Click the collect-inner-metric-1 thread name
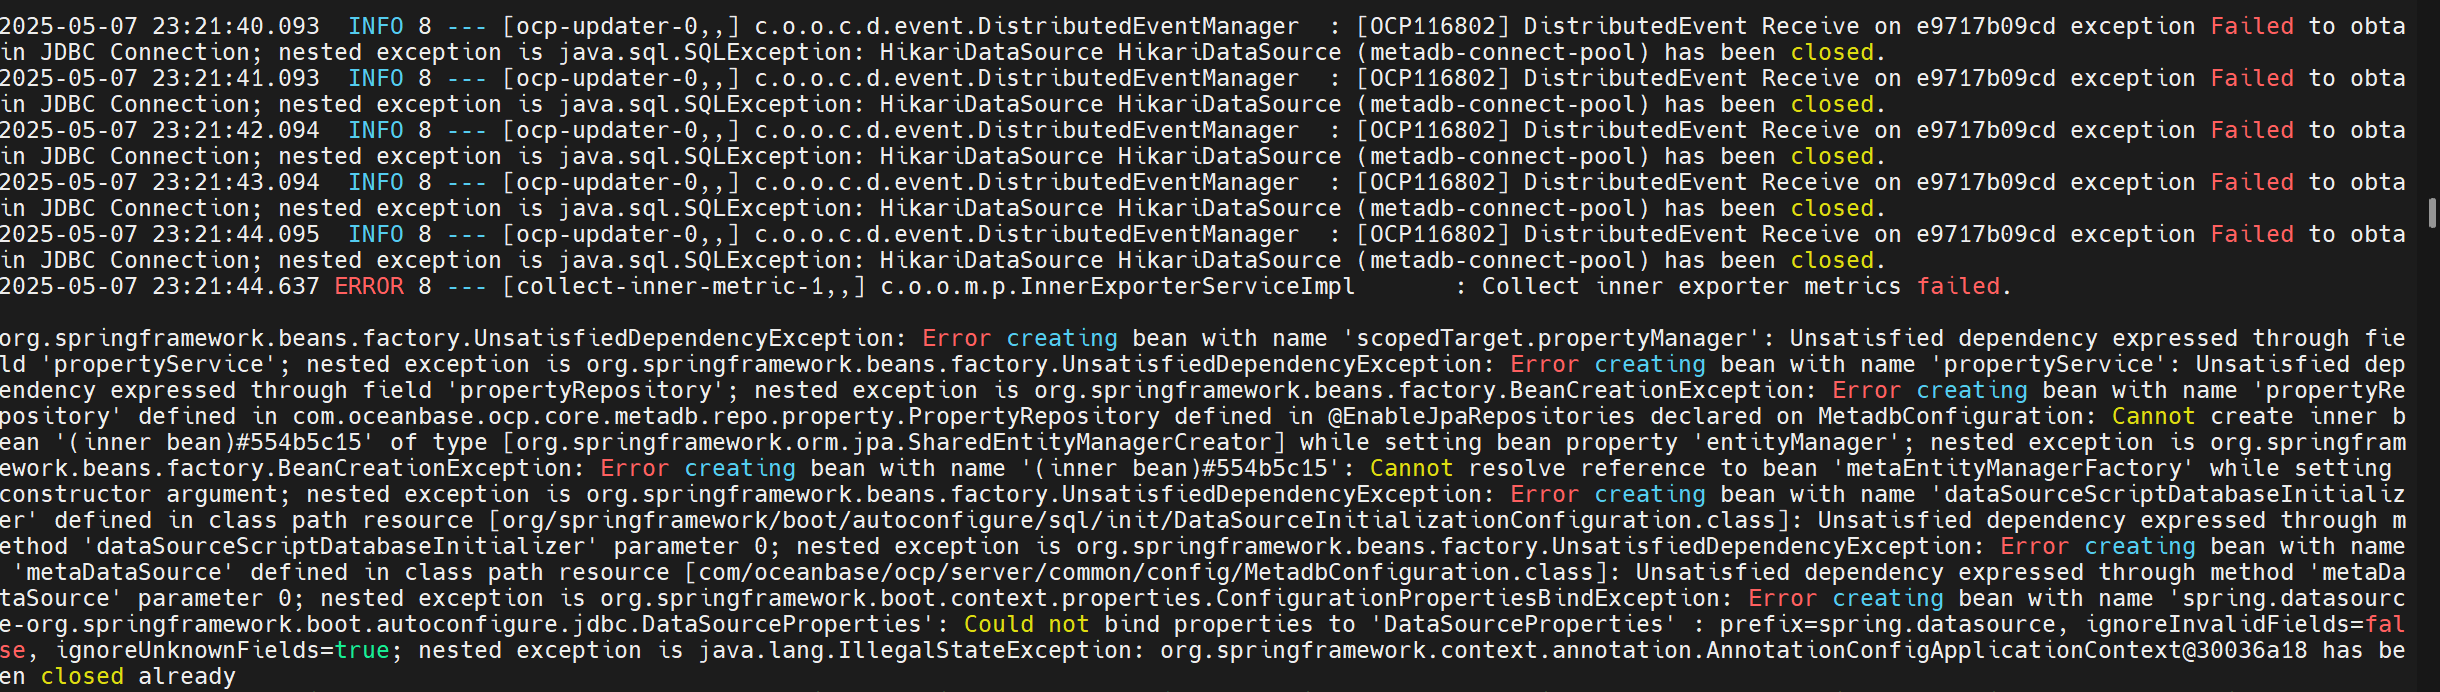 tap(669, 286)
